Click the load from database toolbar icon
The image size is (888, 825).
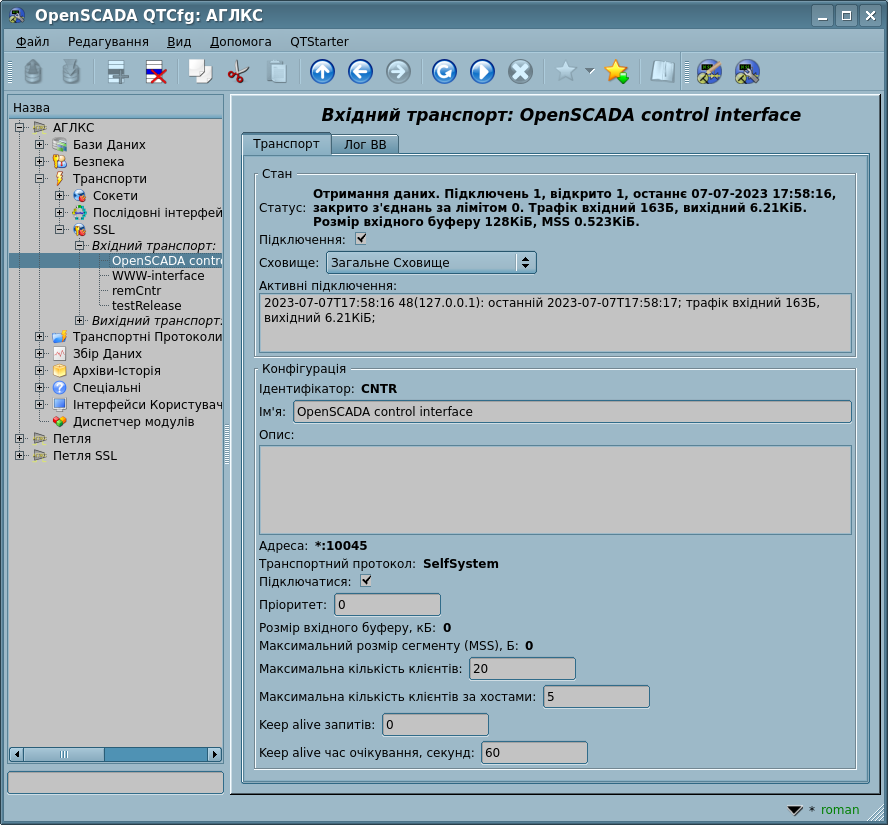33,72
